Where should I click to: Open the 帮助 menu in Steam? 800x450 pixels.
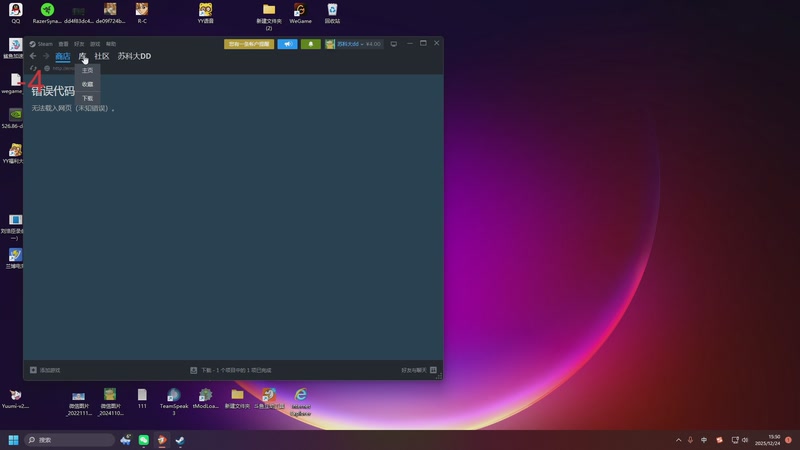111,44
